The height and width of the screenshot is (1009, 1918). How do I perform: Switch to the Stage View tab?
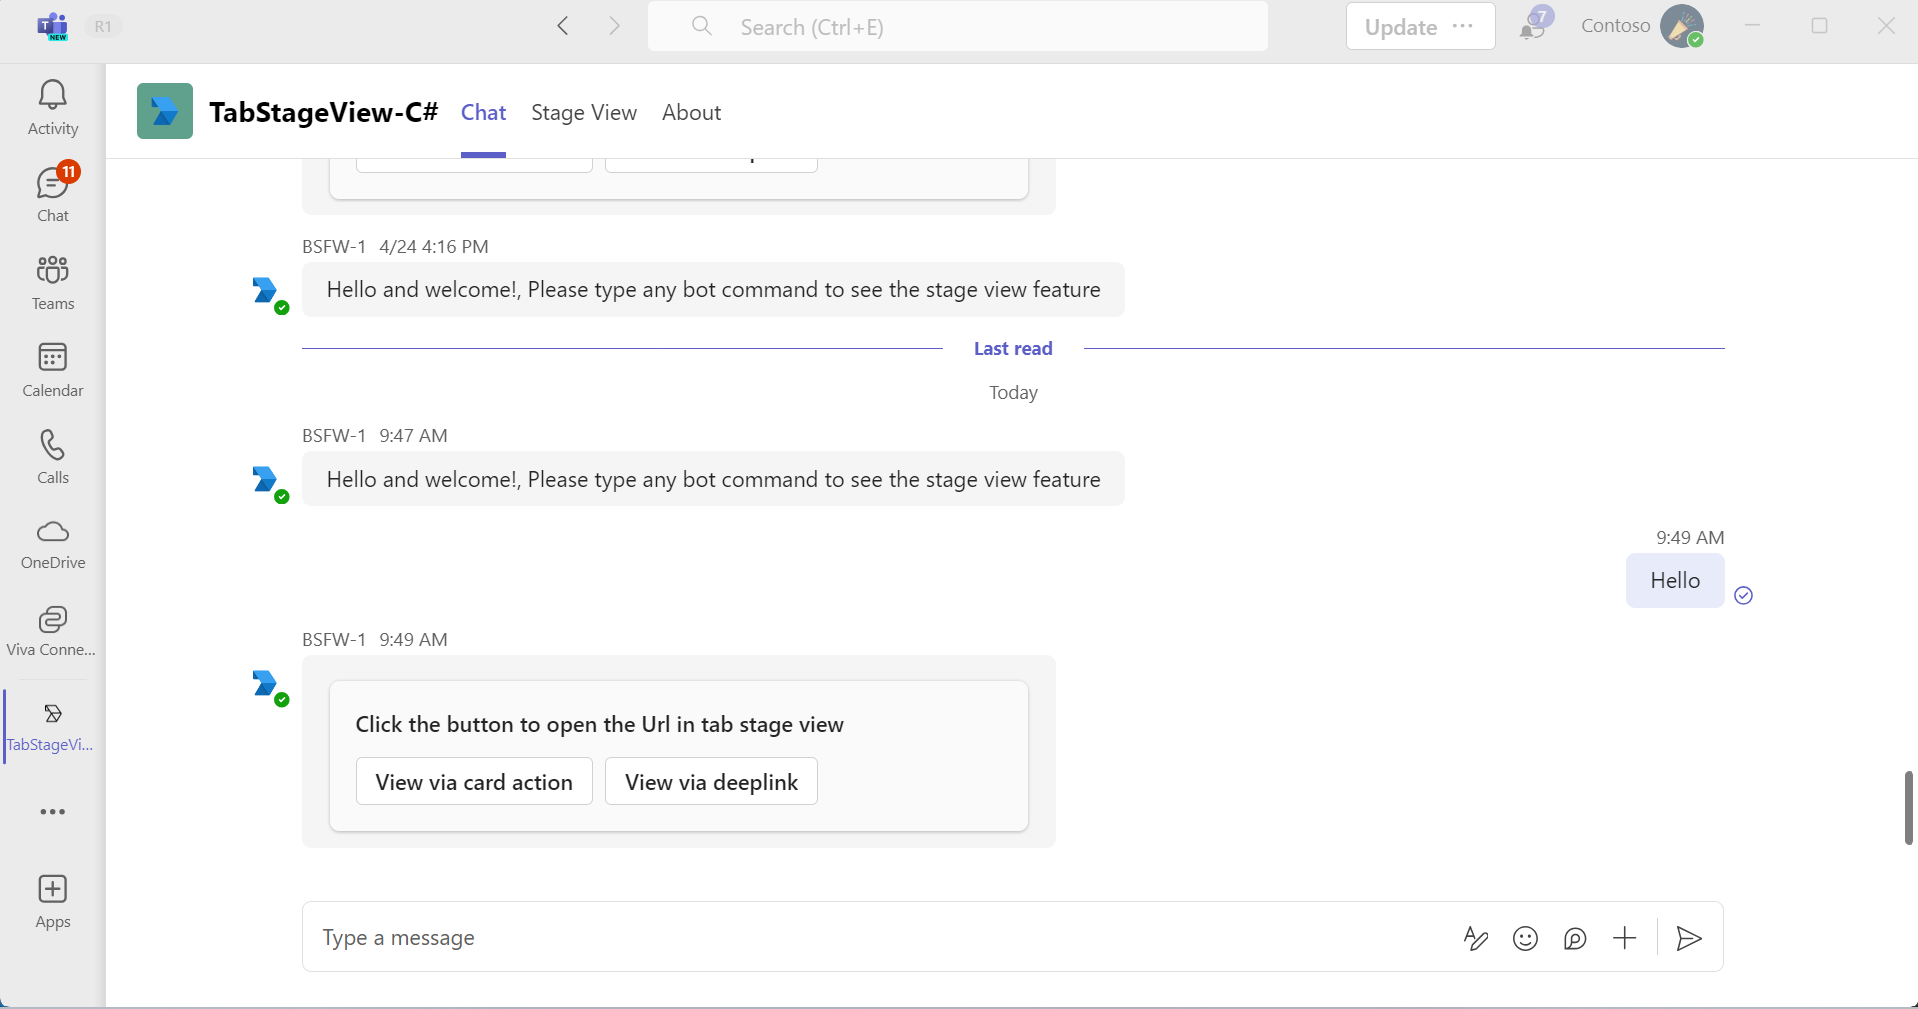[x=583, y=113]
